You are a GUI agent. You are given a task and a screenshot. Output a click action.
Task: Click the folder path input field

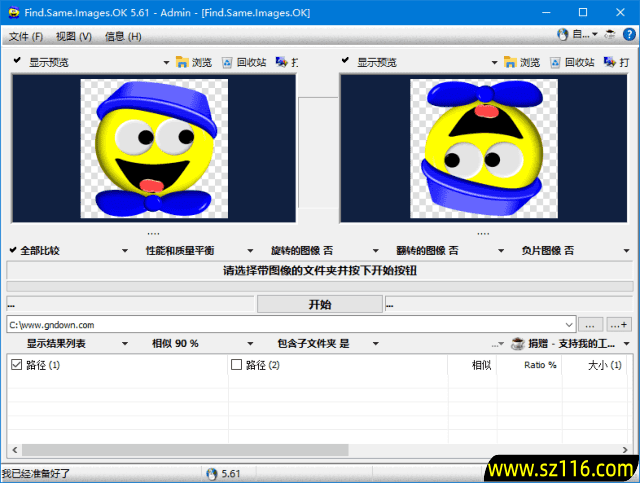284,325
